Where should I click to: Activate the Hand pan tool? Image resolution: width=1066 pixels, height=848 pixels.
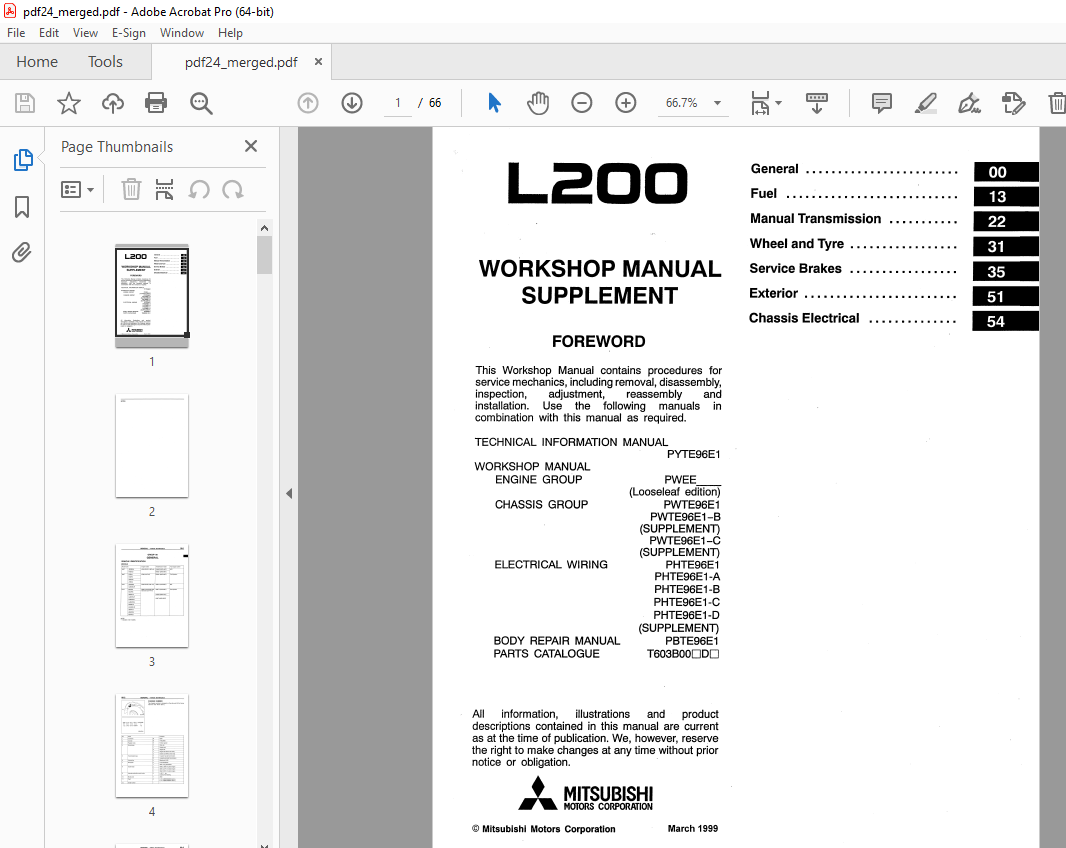click(538, 103)
